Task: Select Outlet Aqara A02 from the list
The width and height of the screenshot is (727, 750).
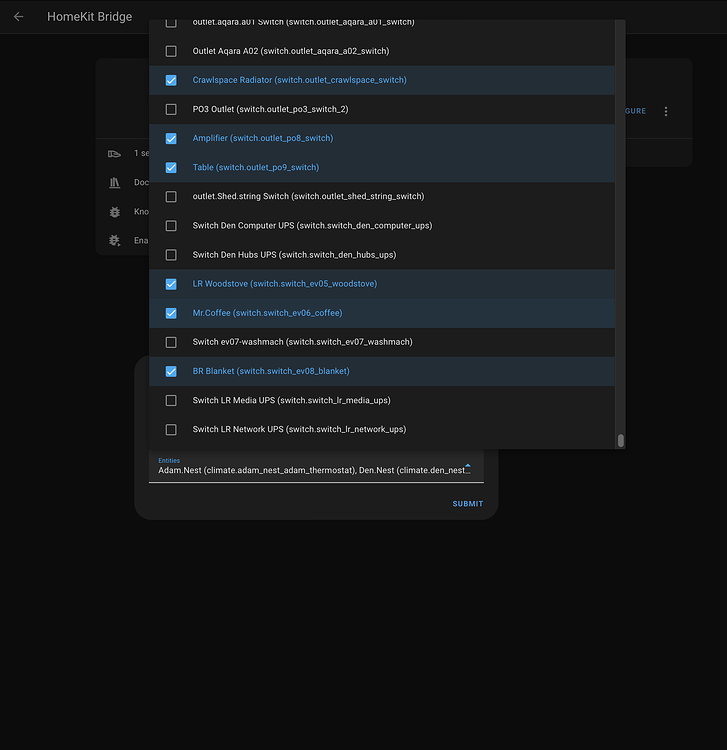Action: (x=382, y=51)
